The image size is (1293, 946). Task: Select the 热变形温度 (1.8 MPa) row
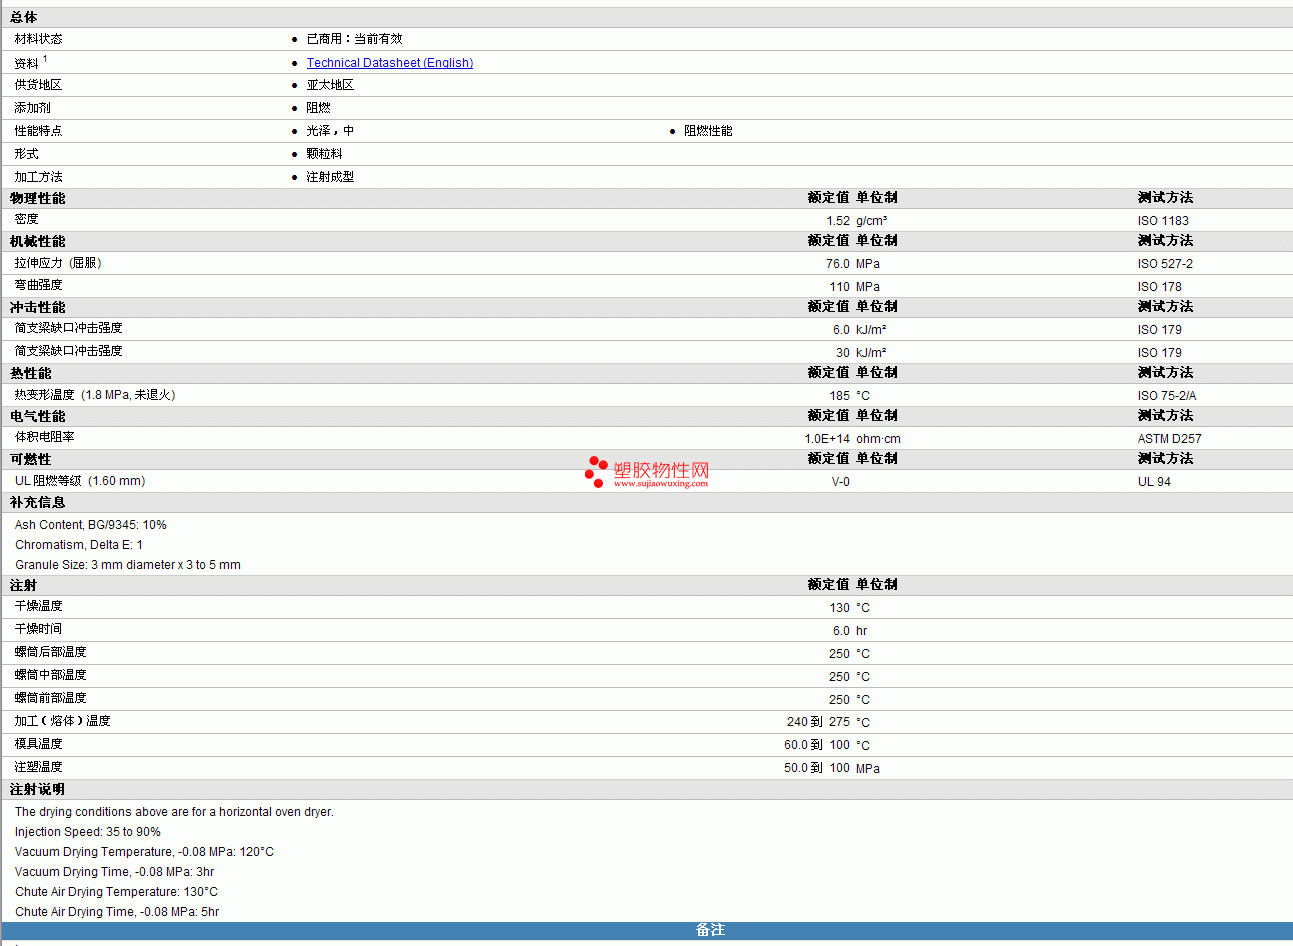[646, 395]
